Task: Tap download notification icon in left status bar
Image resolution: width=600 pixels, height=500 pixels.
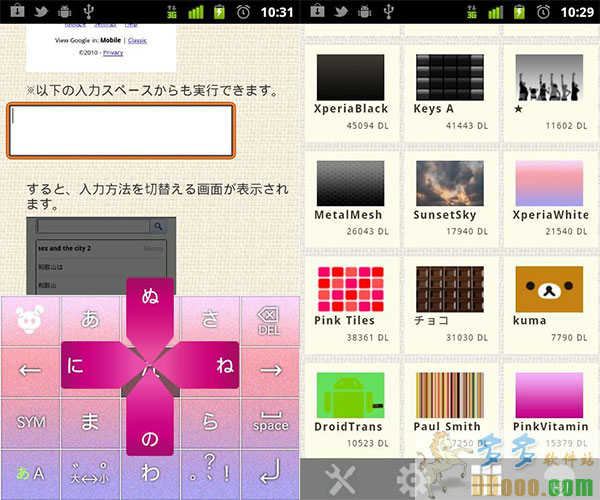Action: (17, 11)
